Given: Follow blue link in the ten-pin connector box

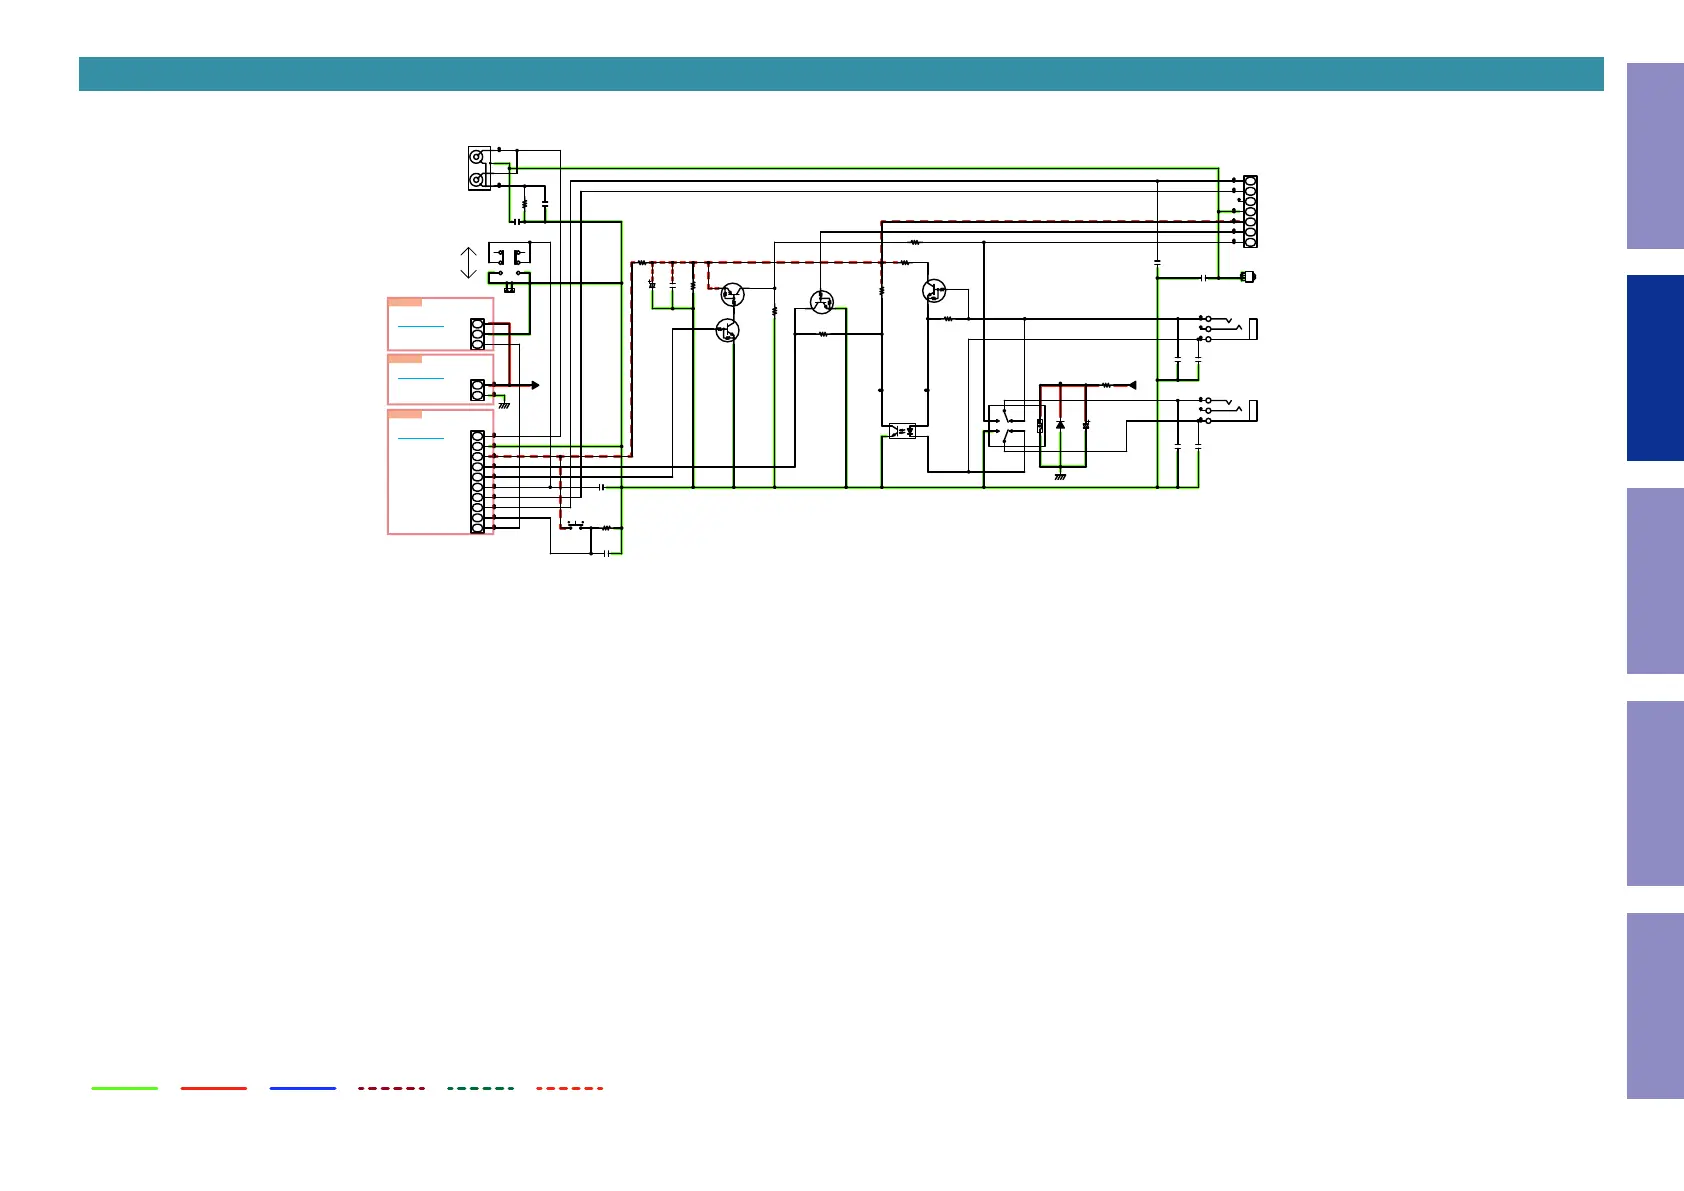Looking at the screenshot, I should tap(420, 438).
